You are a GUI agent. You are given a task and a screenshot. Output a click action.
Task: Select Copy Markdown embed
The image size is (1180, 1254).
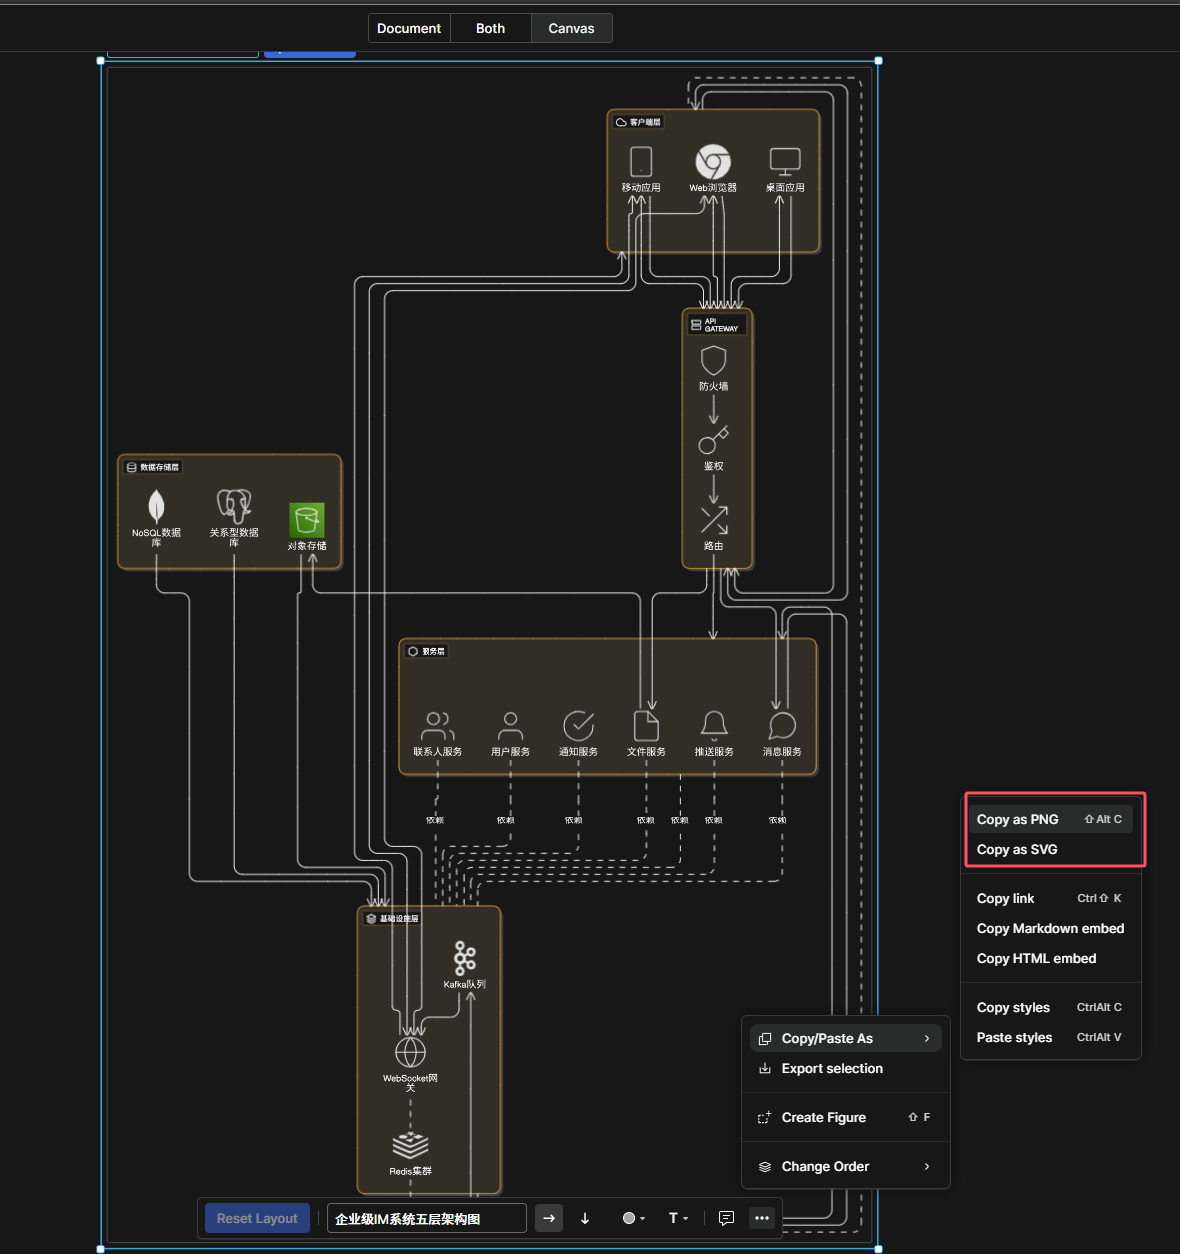1050,928
